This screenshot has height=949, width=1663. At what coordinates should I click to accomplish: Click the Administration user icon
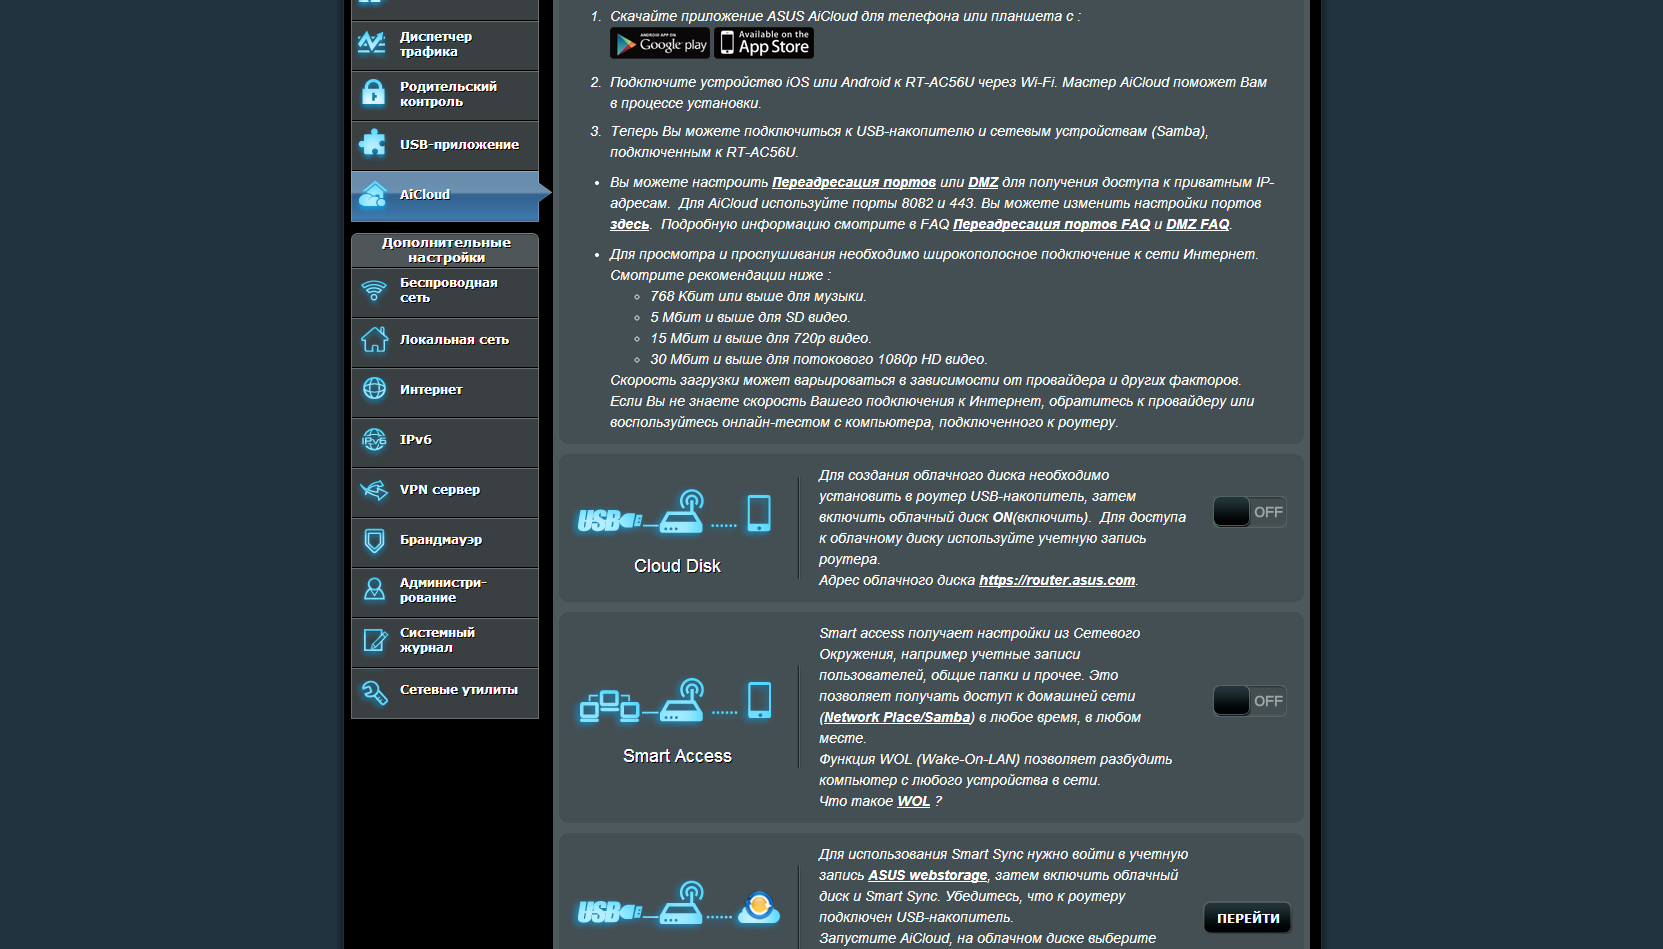click(374, 589)
